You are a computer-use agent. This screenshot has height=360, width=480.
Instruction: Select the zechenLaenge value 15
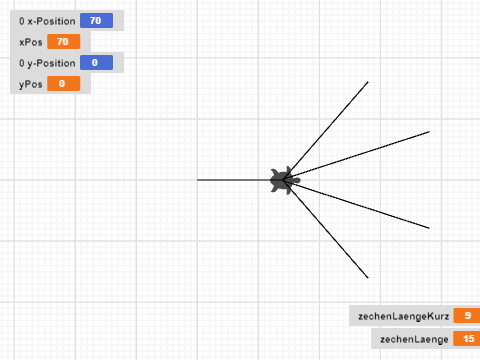467,339
